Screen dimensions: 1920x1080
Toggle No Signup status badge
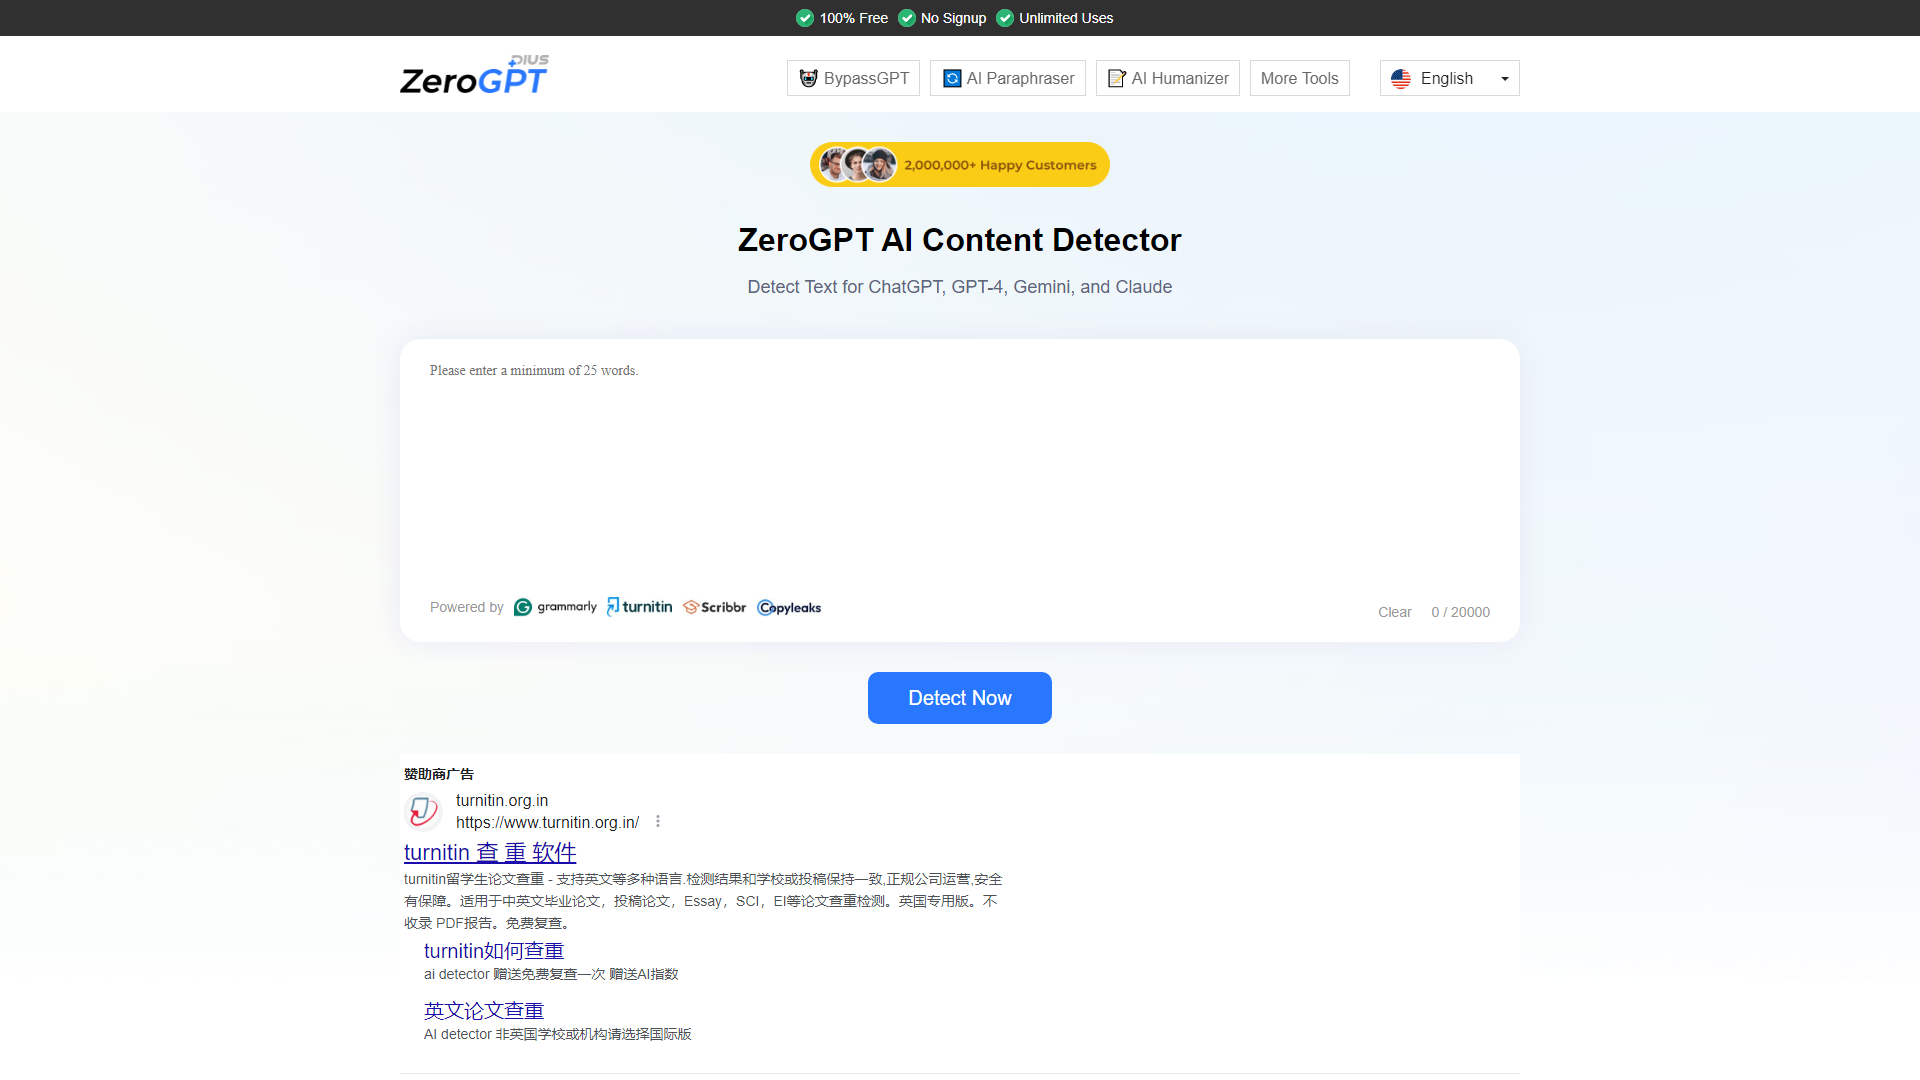pyautogui.click(x=940, y=17)
